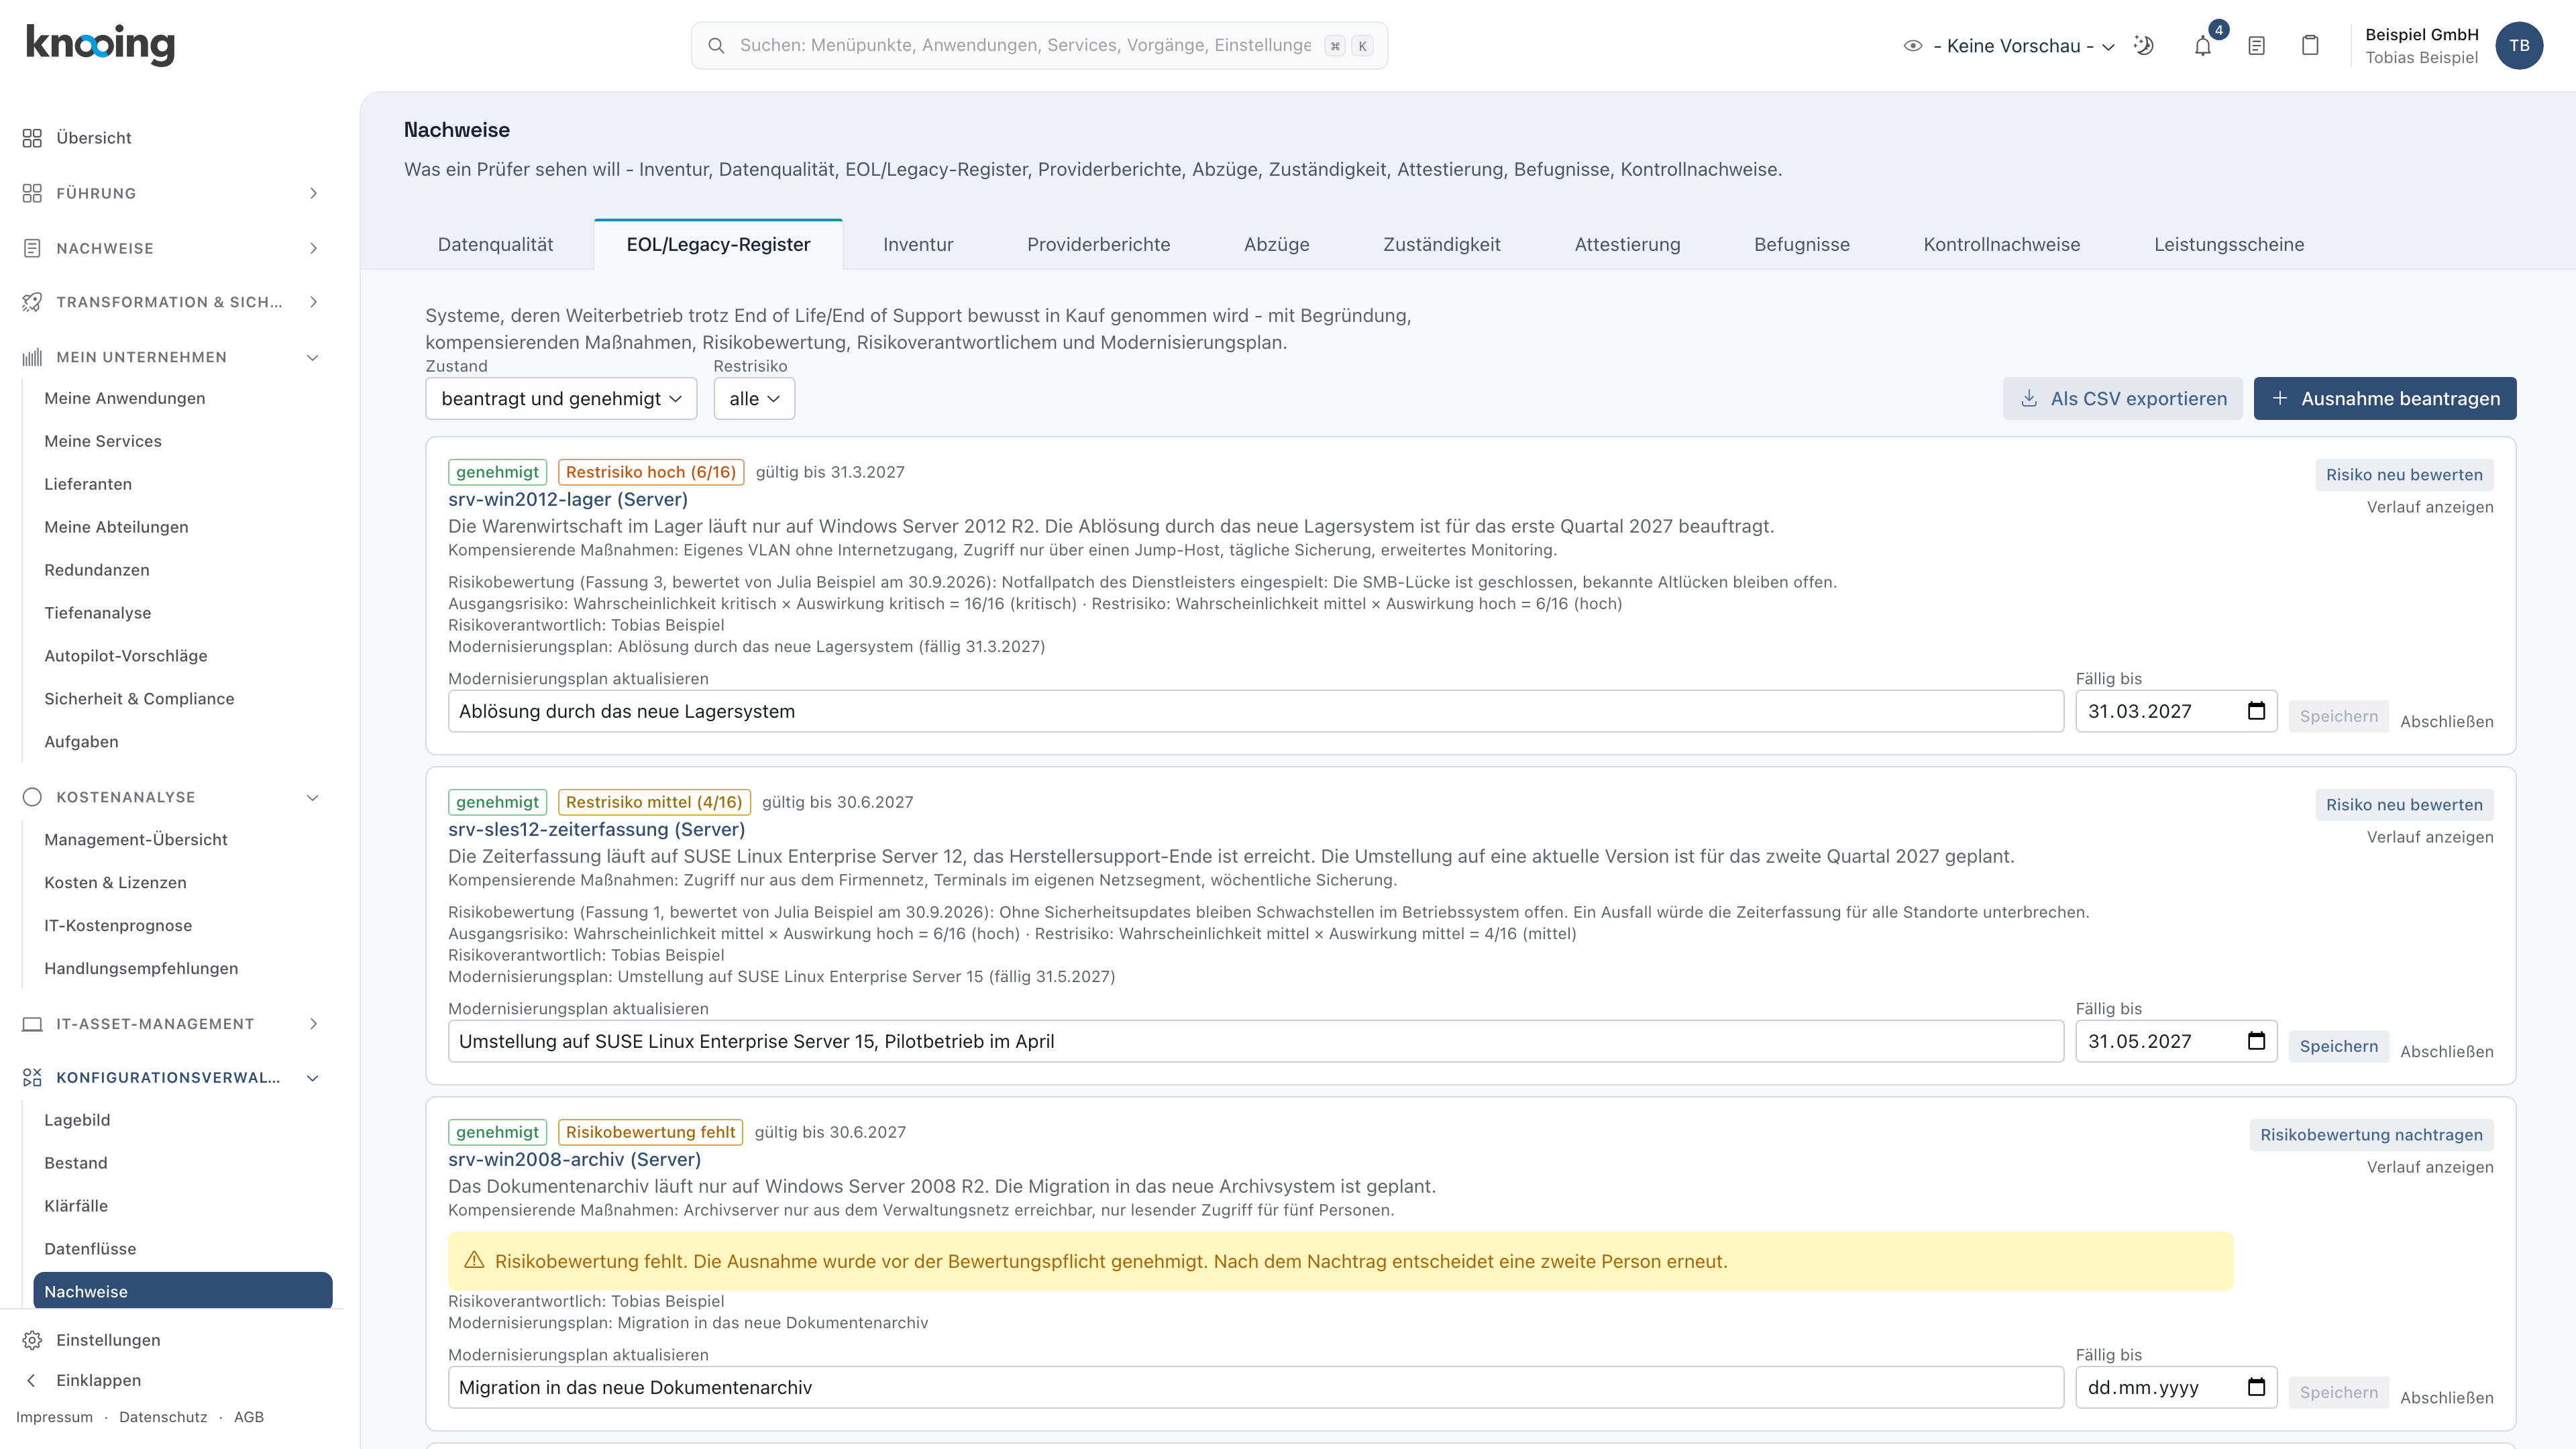Switch to the Inventur tab
Image resolution: width=2576 pixels, height=1449 pixels.
918,245
